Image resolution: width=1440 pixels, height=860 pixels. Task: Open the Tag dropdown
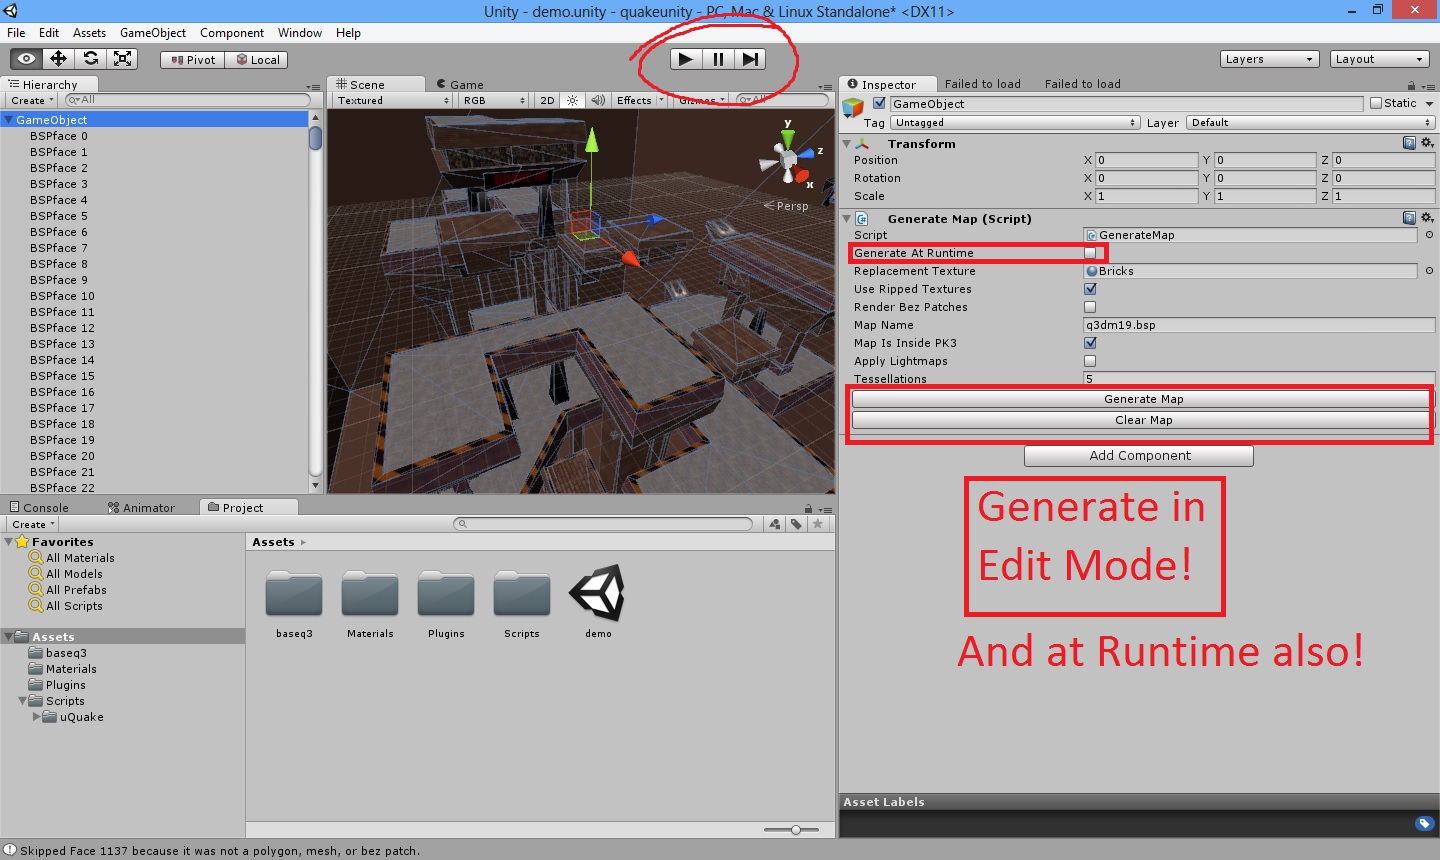(1015, 123)
